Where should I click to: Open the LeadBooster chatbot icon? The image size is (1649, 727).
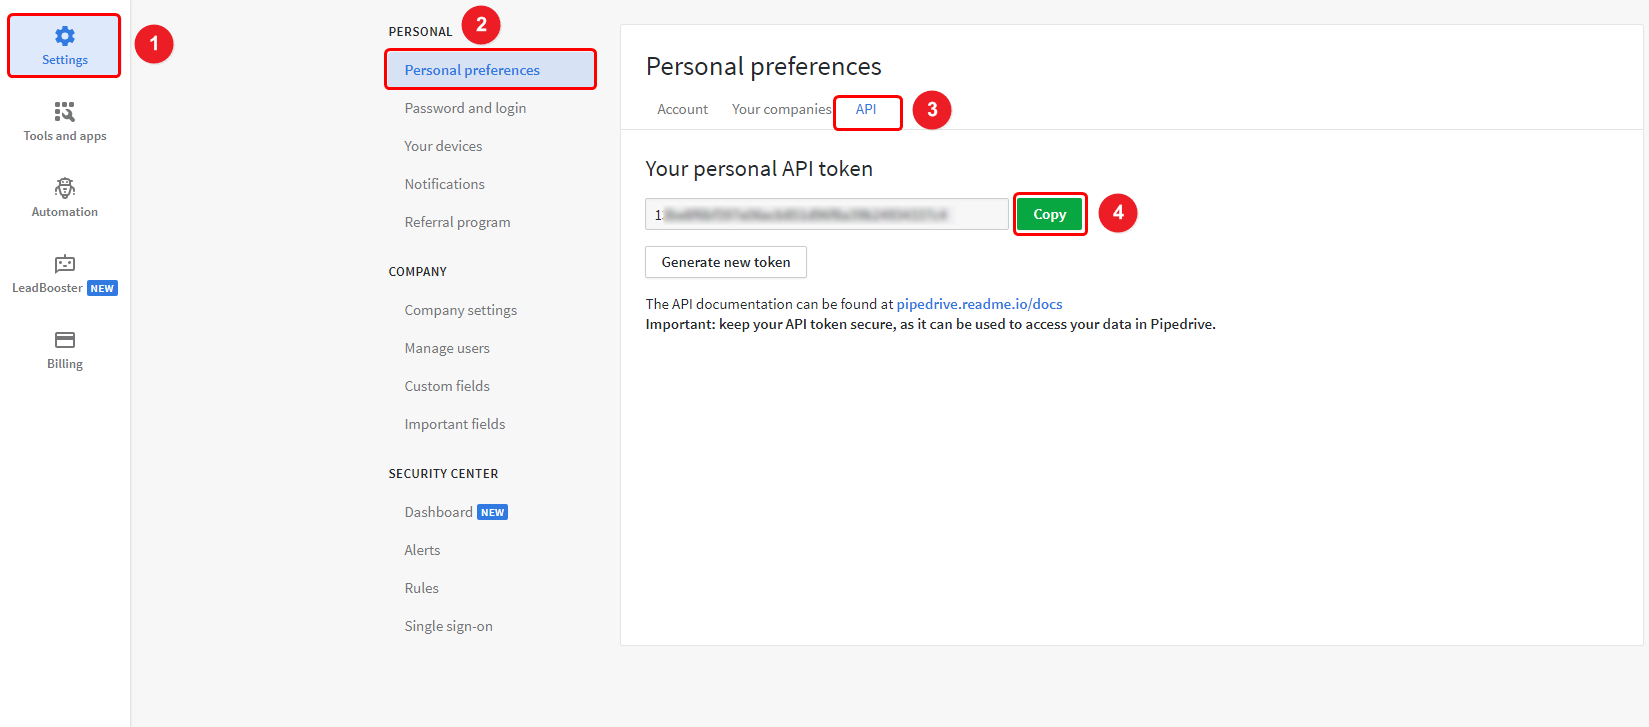tap(65, 264)
